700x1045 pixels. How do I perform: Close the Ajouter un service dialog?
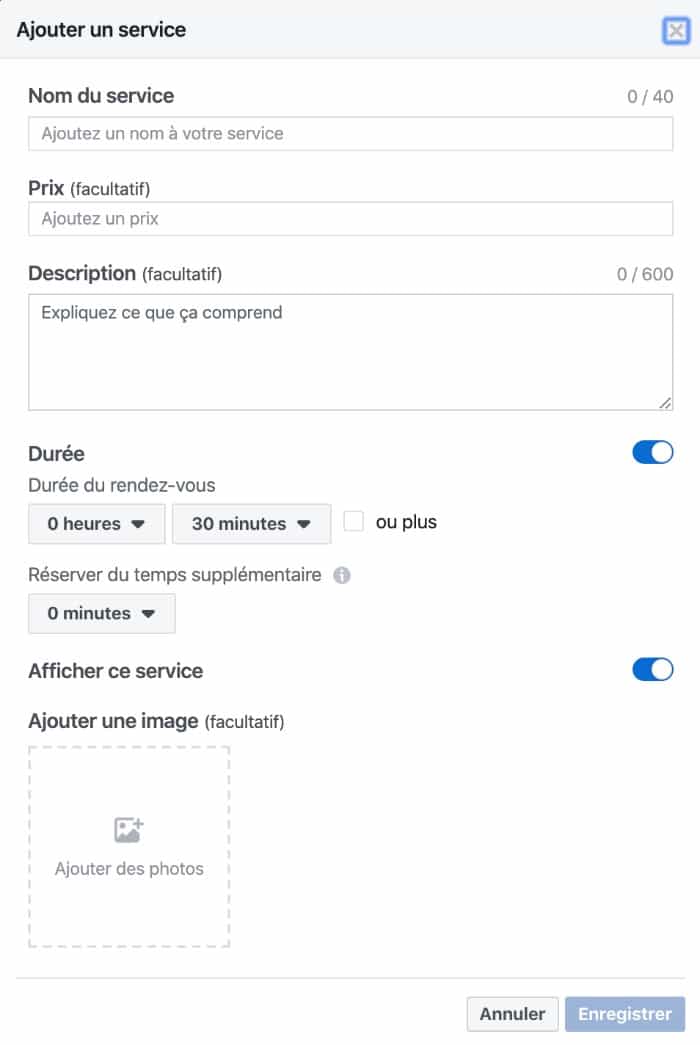(676, 31)
